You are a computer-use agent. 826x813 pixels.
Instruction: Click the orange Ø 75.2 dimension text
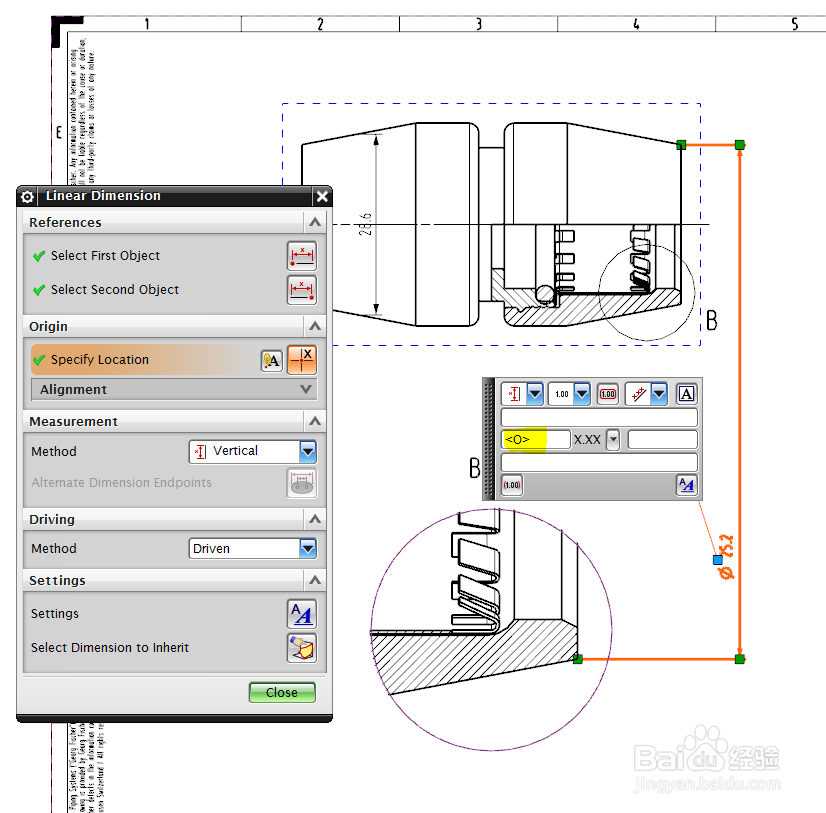(726, 557)
